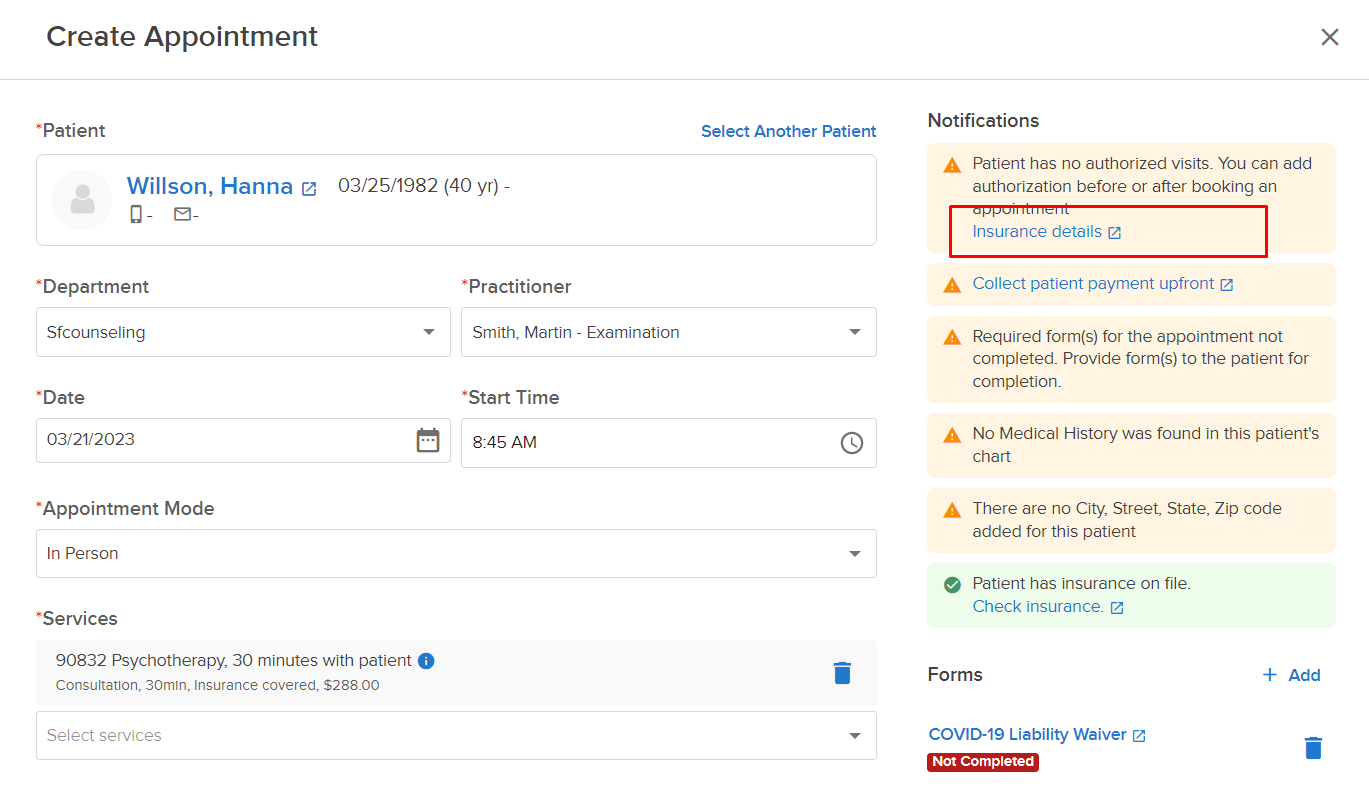The width and height of the screenshot is (1369, 786).
Task: Open the clock time picker icon
Action: [851, 442]
